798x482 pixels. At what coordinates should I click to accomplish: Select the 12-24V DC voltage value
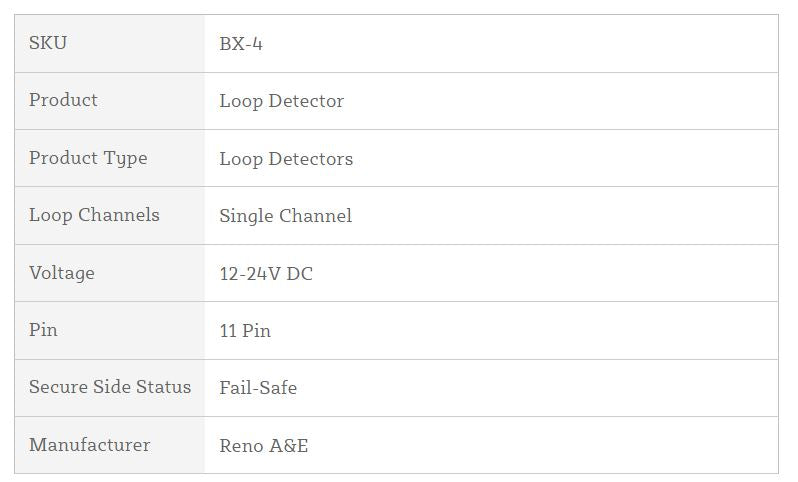pyautogui.click(x=266, y=274)
